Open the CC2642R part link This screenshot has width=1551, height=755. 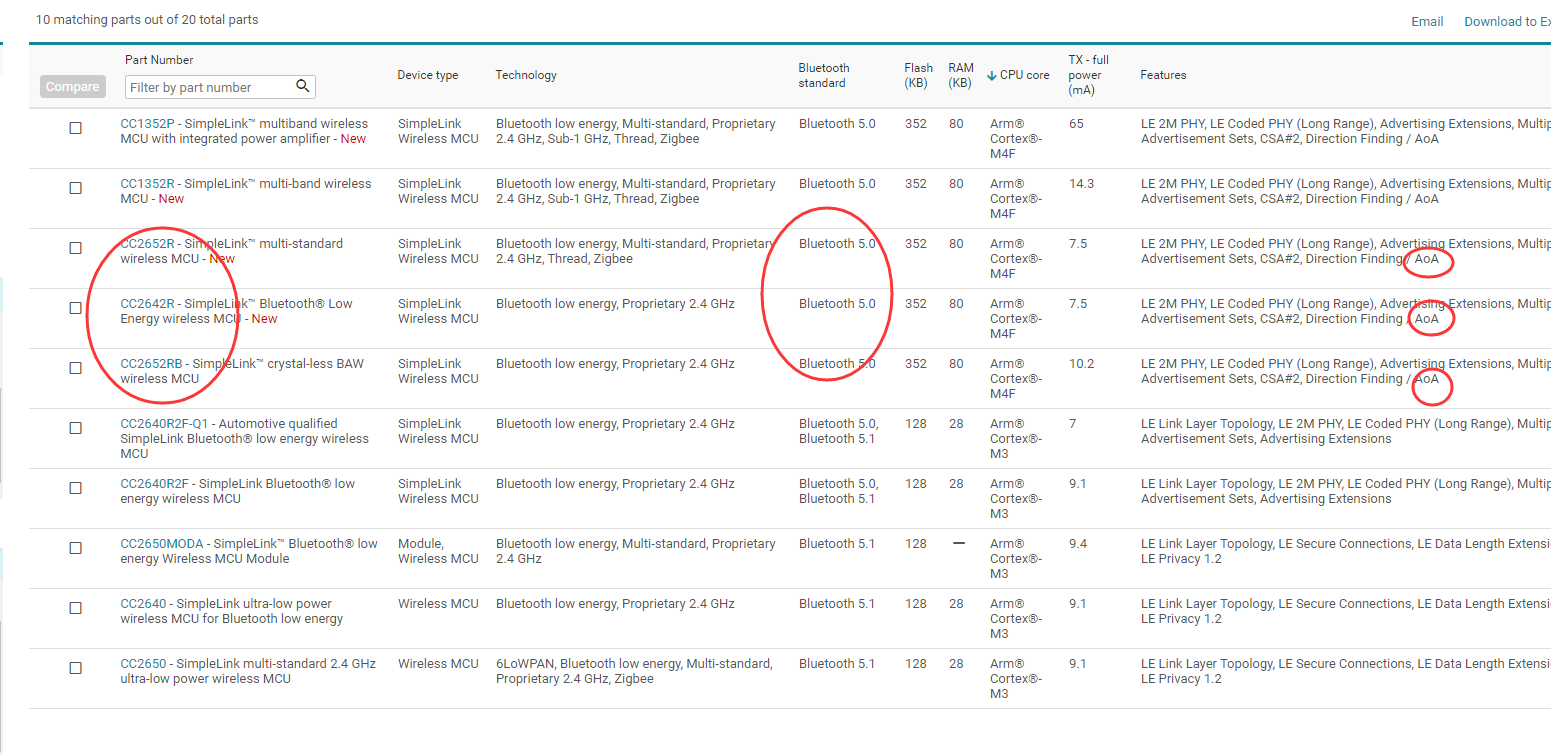coord(146,304)
